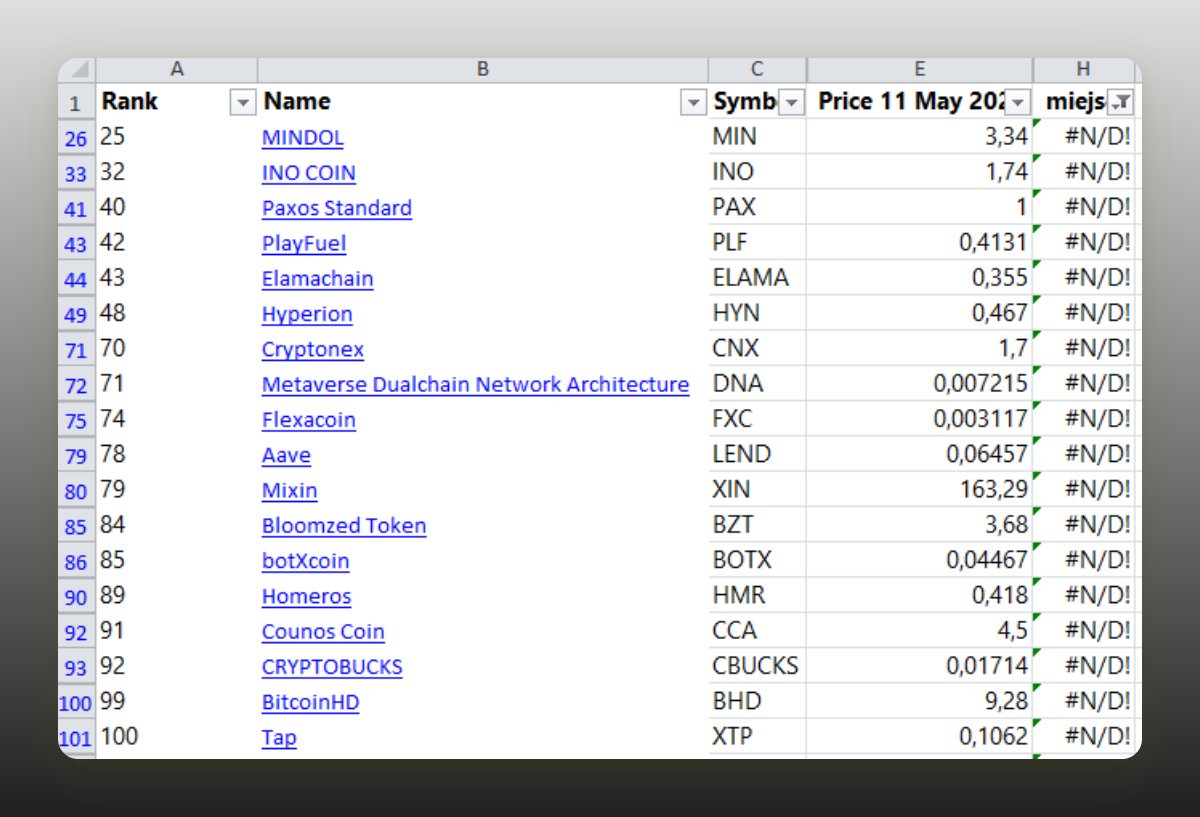Select rank cell 25
This screenshot has width=1200, height=817.
click(177, 138)
